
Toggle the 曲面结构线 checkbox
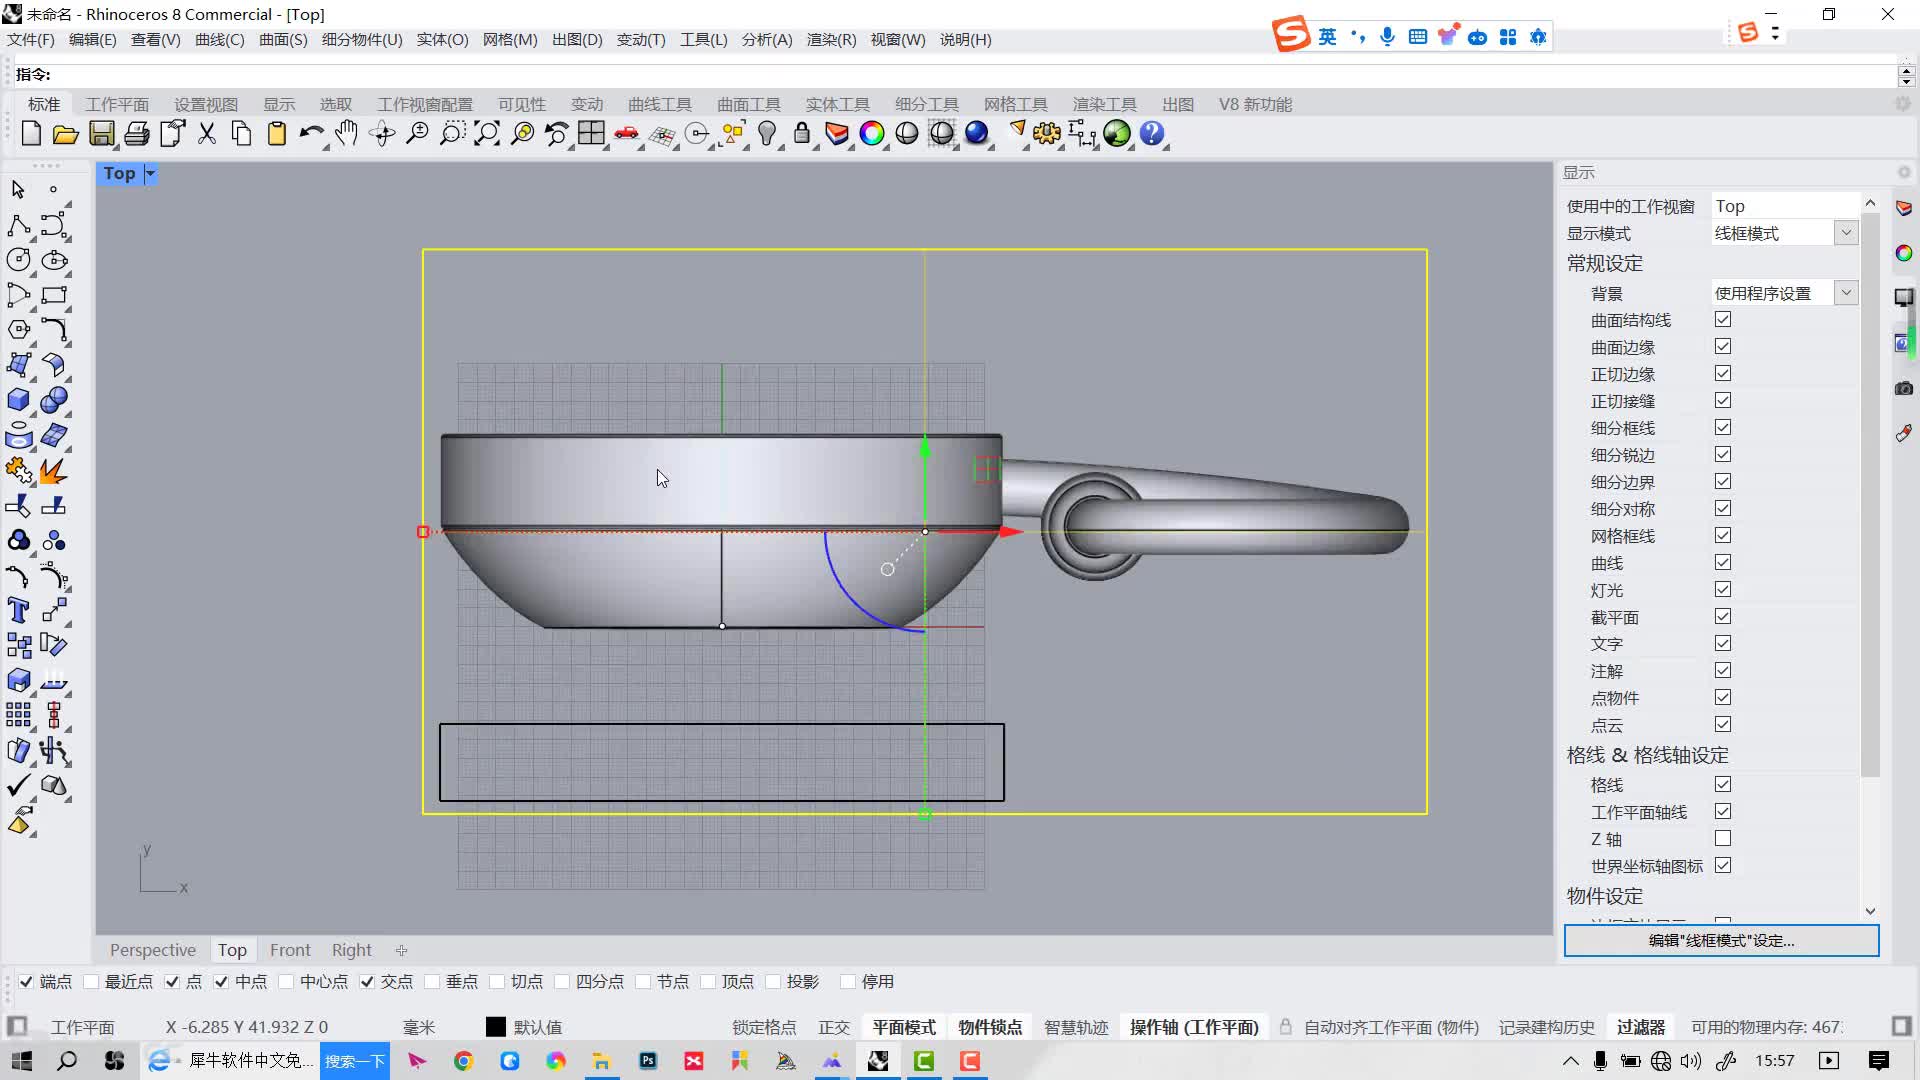click(1723, 320)
